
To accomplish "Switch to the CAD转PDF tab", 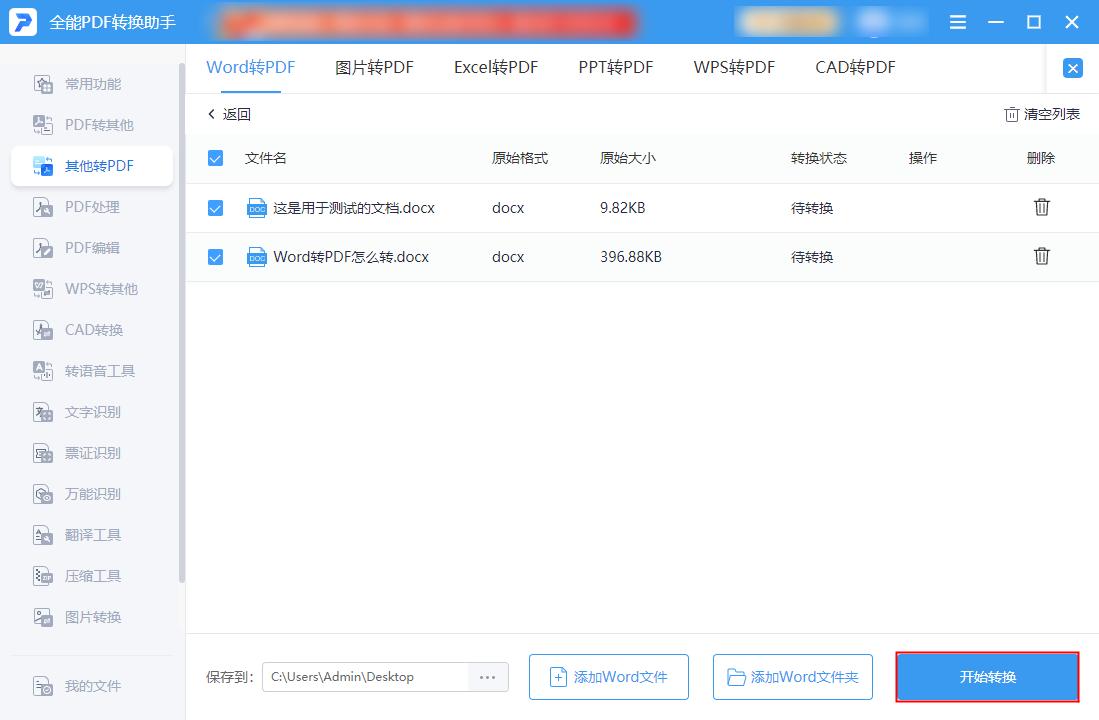I will [854, 67].
